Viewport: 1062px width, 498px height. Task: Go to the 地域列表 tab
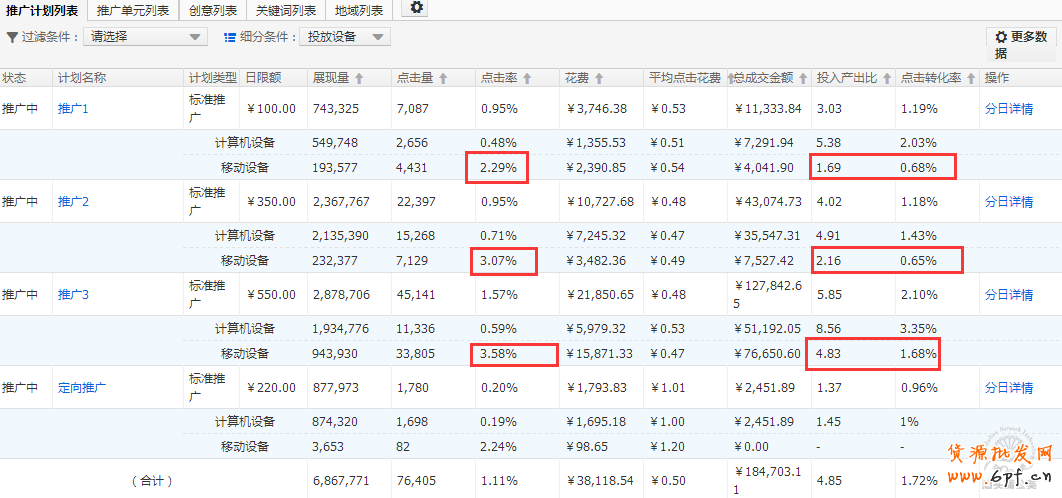[x=359, y=10]
